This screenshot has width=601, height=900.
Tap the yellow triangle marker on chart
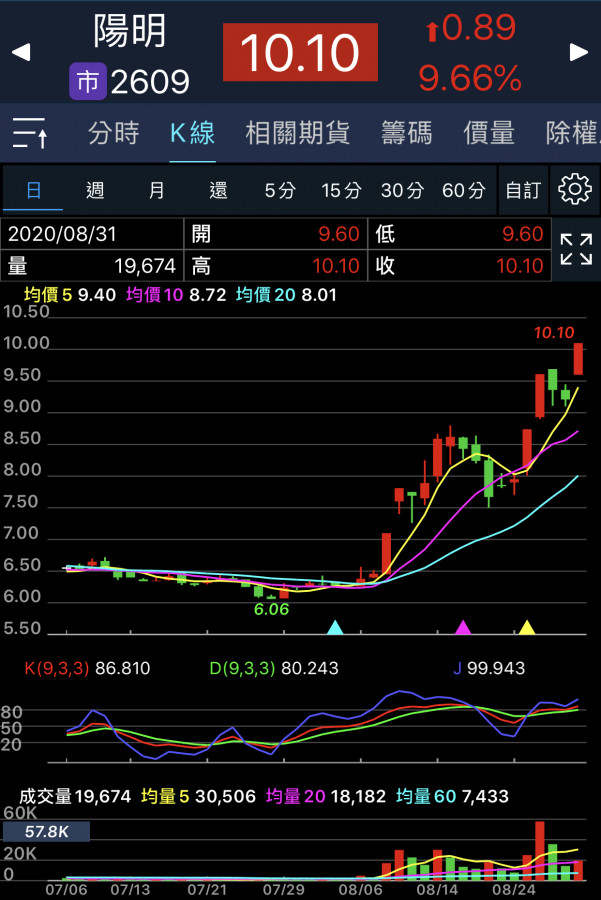click(527, 627)
